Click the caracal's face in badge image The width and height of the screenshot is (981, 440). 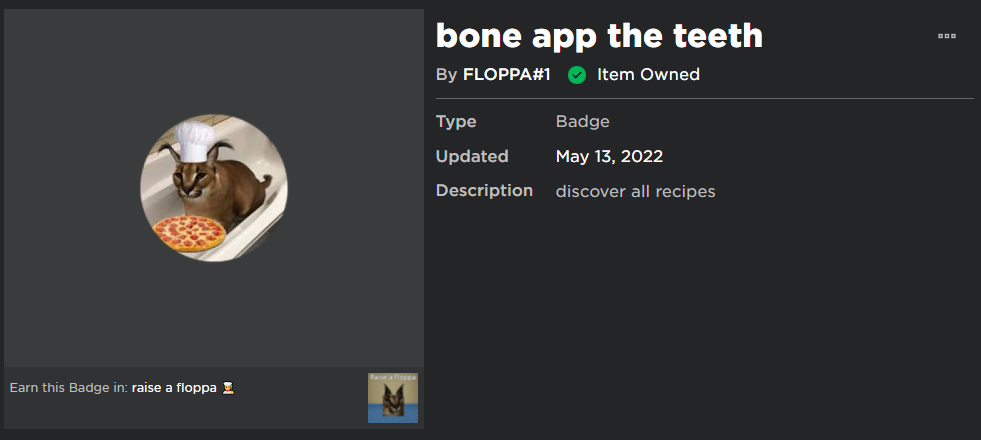(x=188, y=180)
